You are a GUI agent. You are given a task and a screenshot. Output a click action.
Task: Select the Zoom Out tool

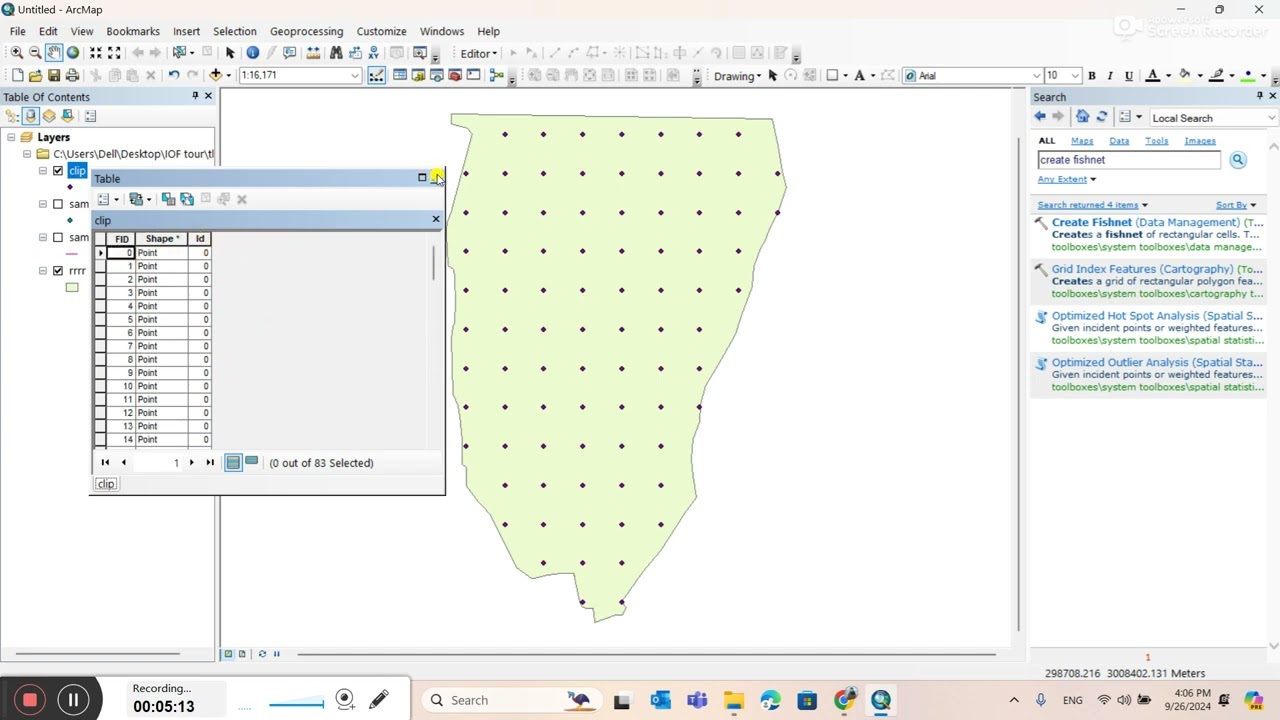point(35,53)
